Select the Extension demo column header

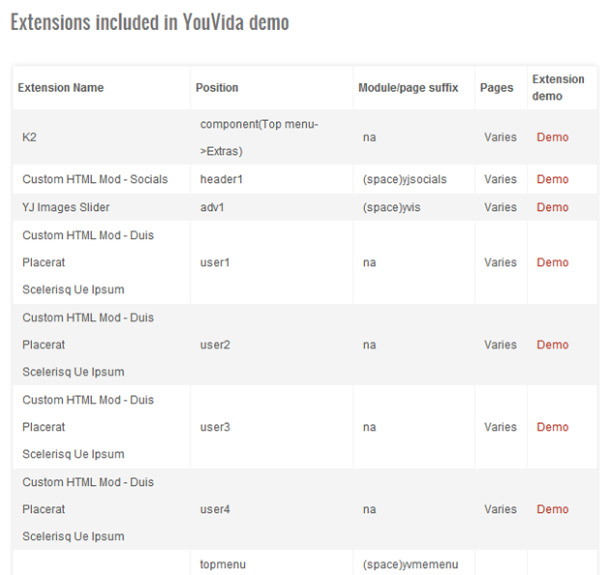pos(558,88)
